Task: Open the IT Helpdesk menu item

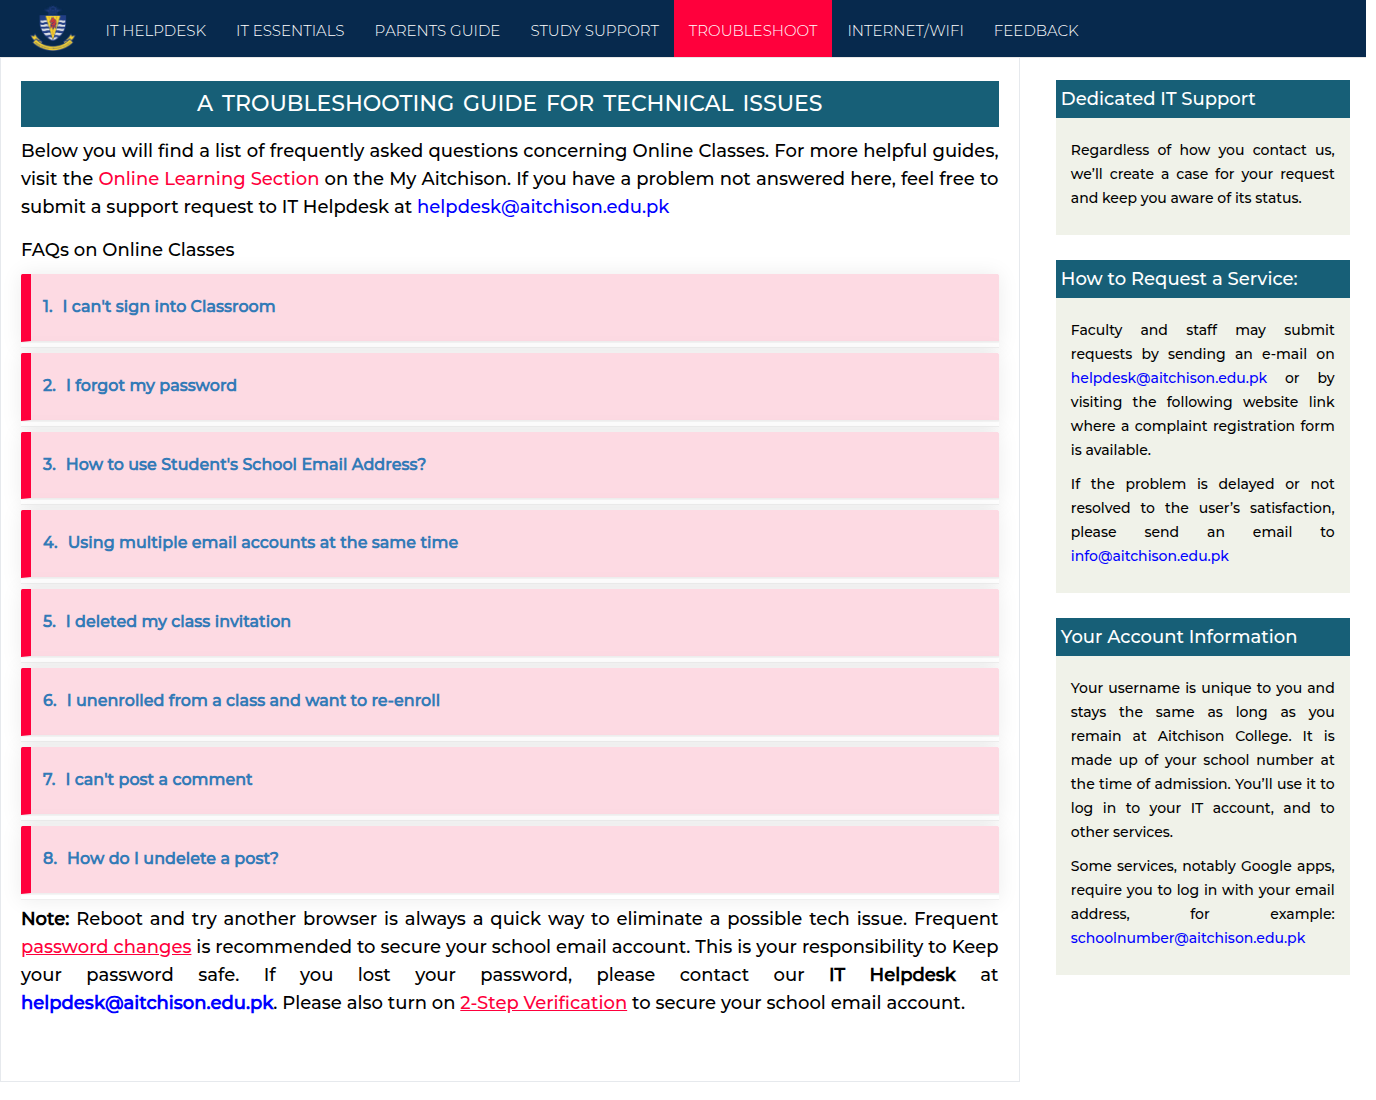Action: point(156,31)
